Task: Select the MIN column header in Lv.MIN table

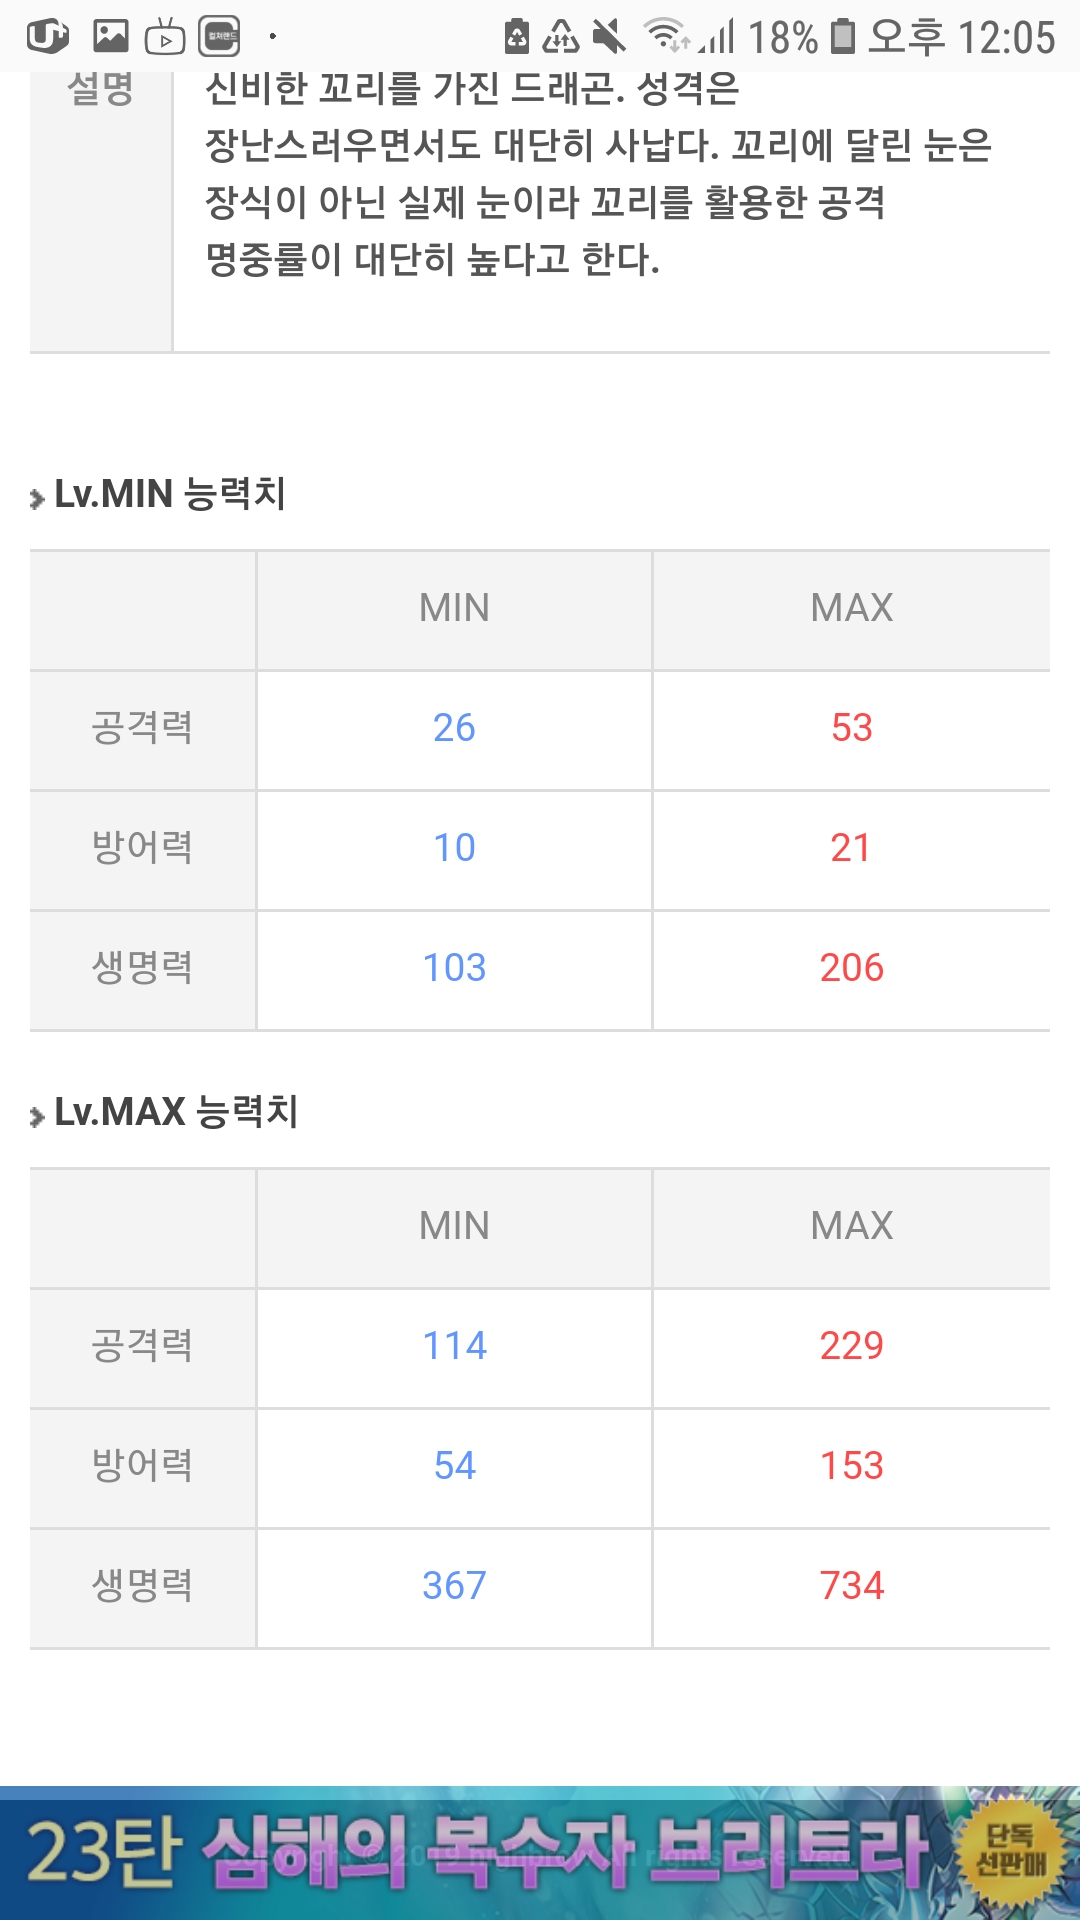Action: (454, 608)
